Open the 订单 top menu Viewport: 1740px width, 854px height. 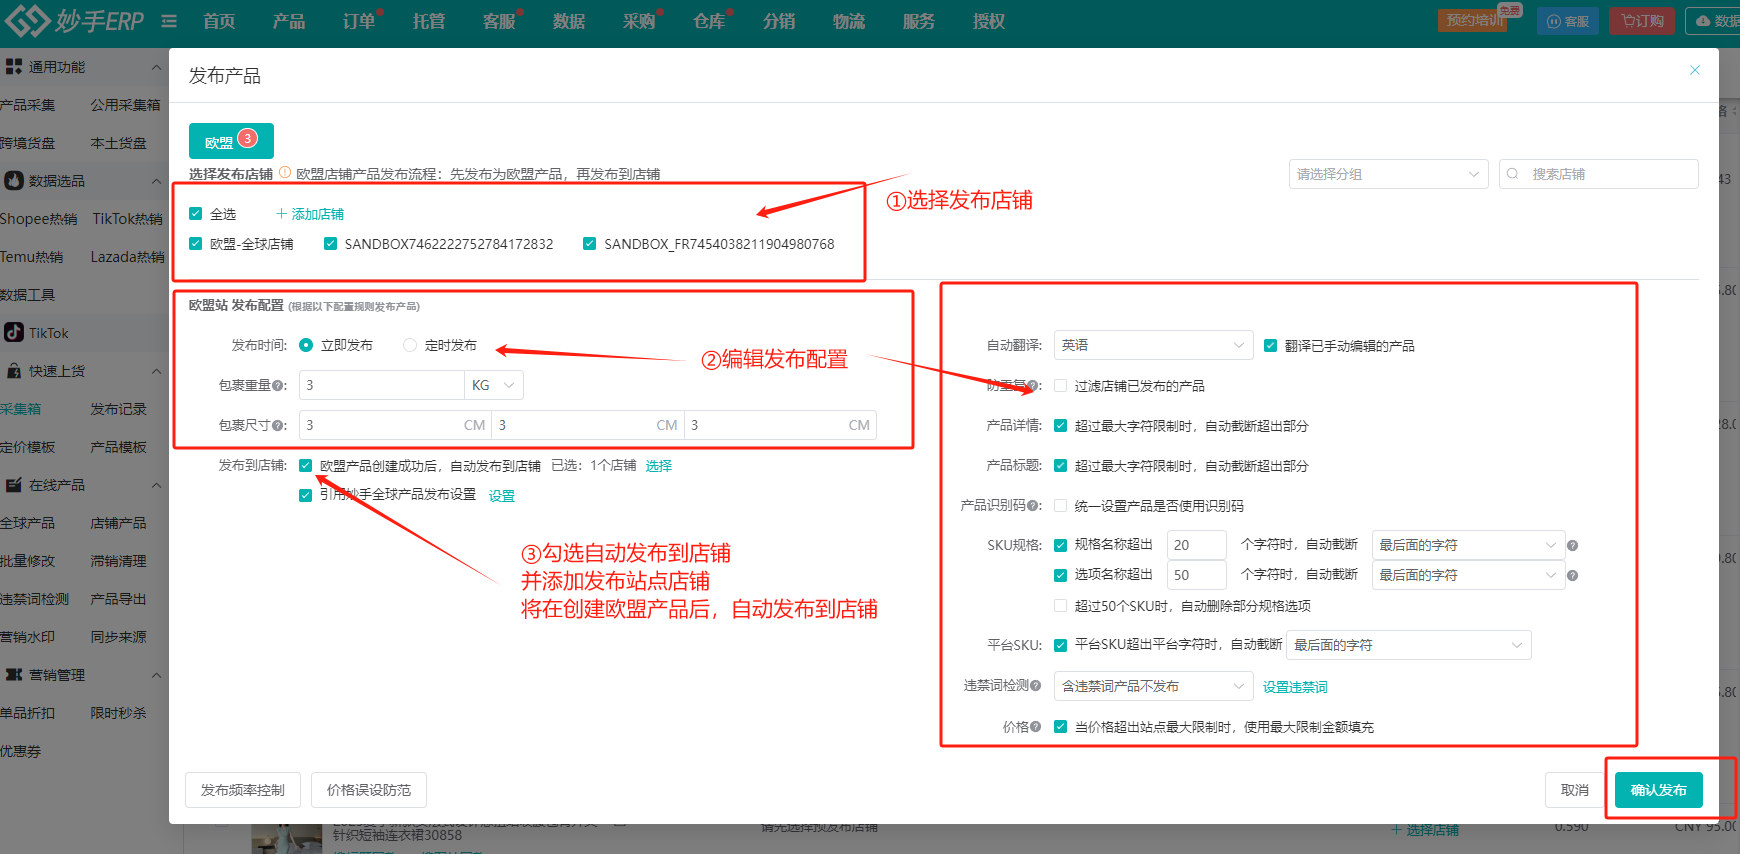[x=359, y=21]
